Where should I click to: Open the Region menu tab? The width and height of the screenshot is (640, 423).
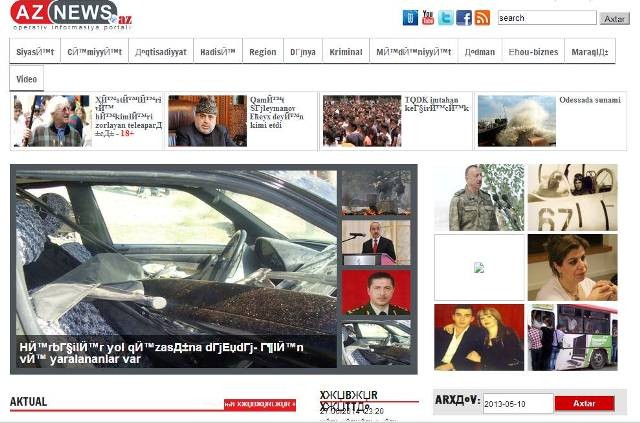[263, 52]
